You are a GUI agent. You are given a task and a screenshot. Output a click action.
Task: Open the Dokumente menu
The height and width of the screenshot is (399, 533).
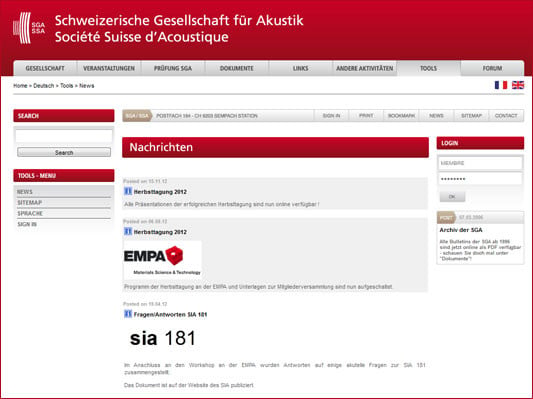click(237, 68)
